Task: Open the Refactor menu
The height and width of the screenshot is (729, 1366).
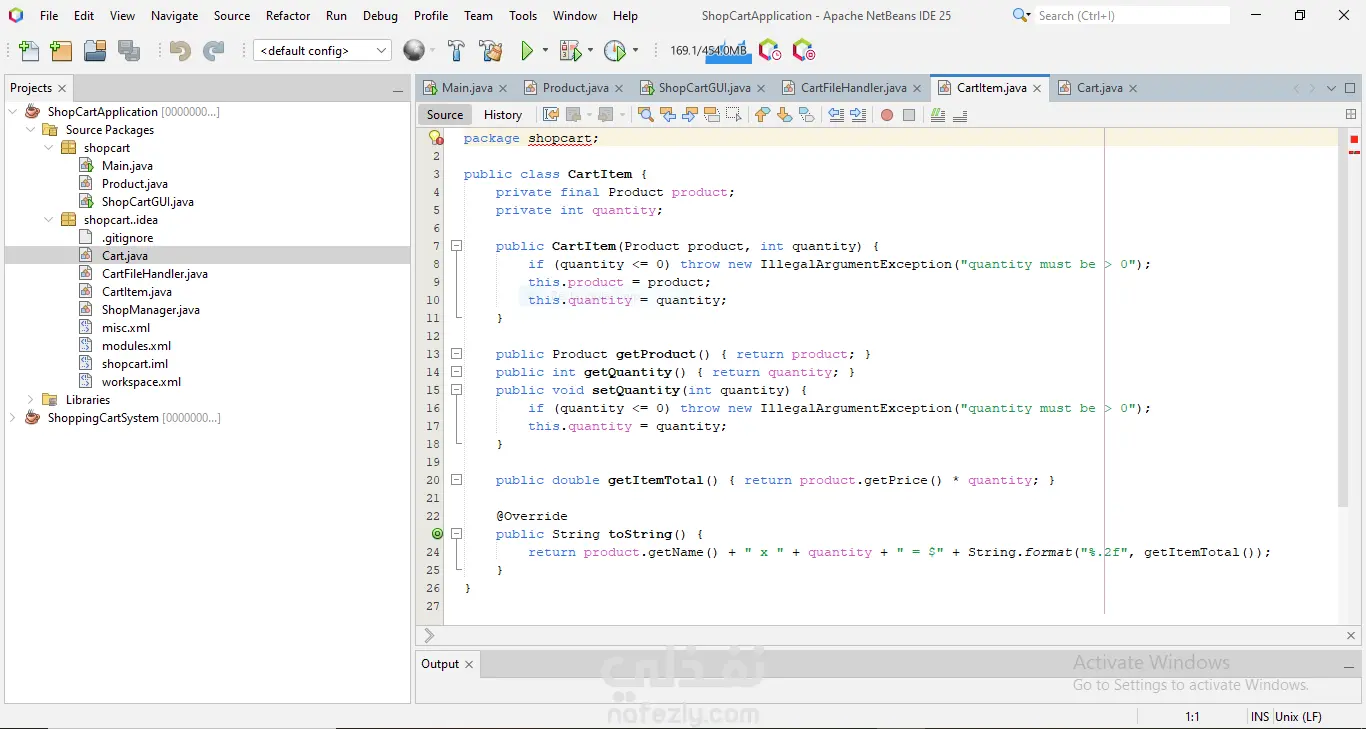Action: click(288, 16)
